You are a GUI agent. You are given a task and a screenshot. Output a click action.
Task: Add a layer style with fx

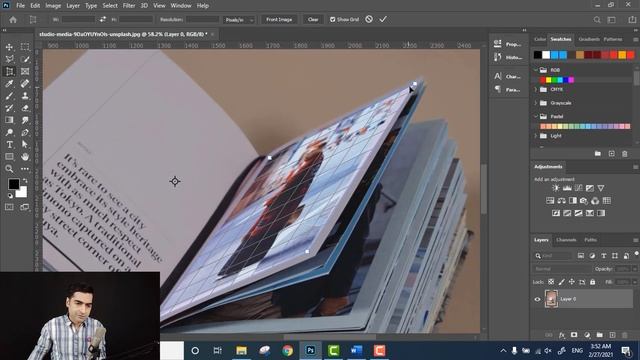pyautogui.click(x=562, y=335)
